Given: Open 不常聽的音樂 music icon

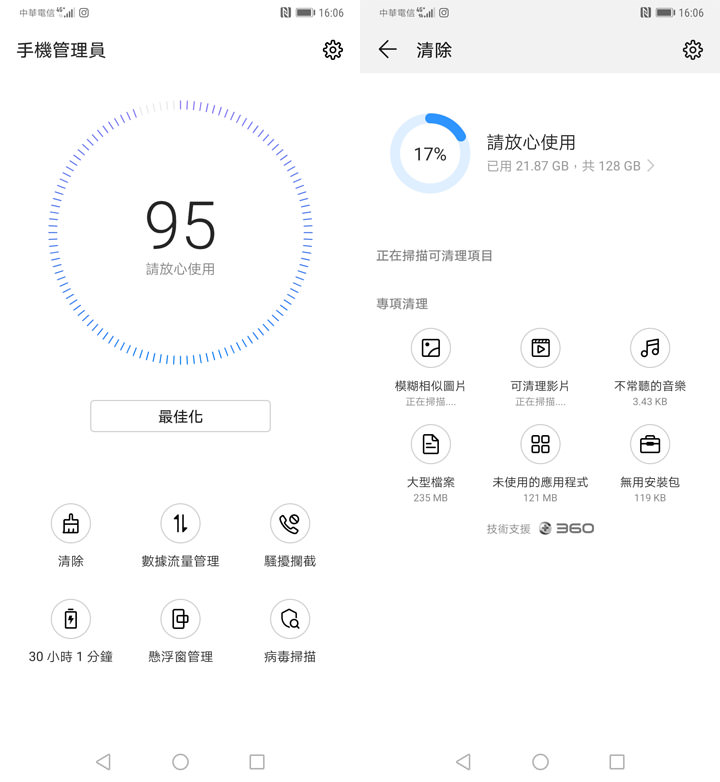Looking at the screenshot, I should point(650,348).
